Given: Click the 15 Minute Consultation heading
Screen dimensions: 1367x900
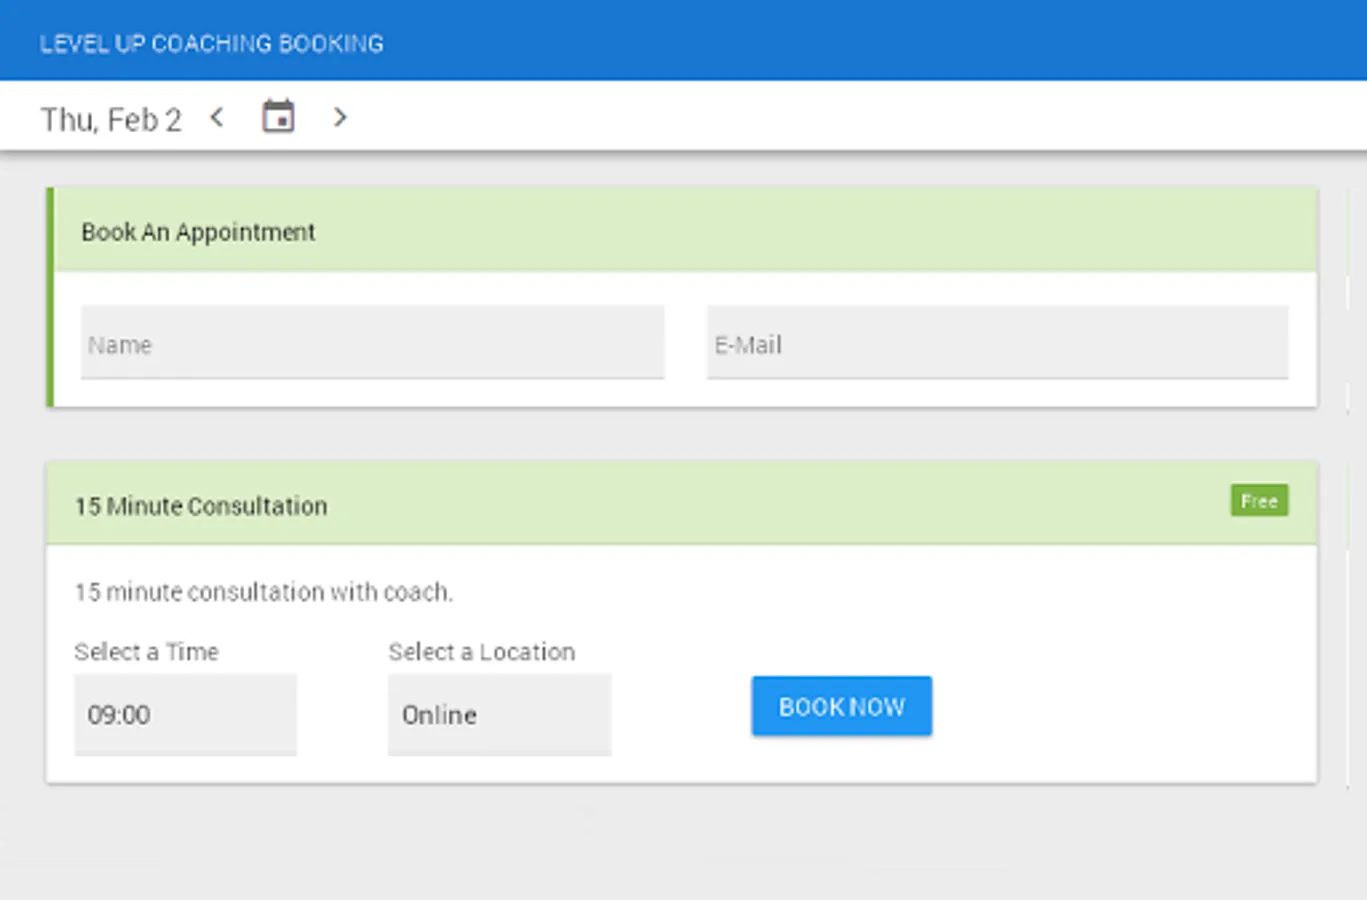Looking at the screenshot, I should (201, 506).
